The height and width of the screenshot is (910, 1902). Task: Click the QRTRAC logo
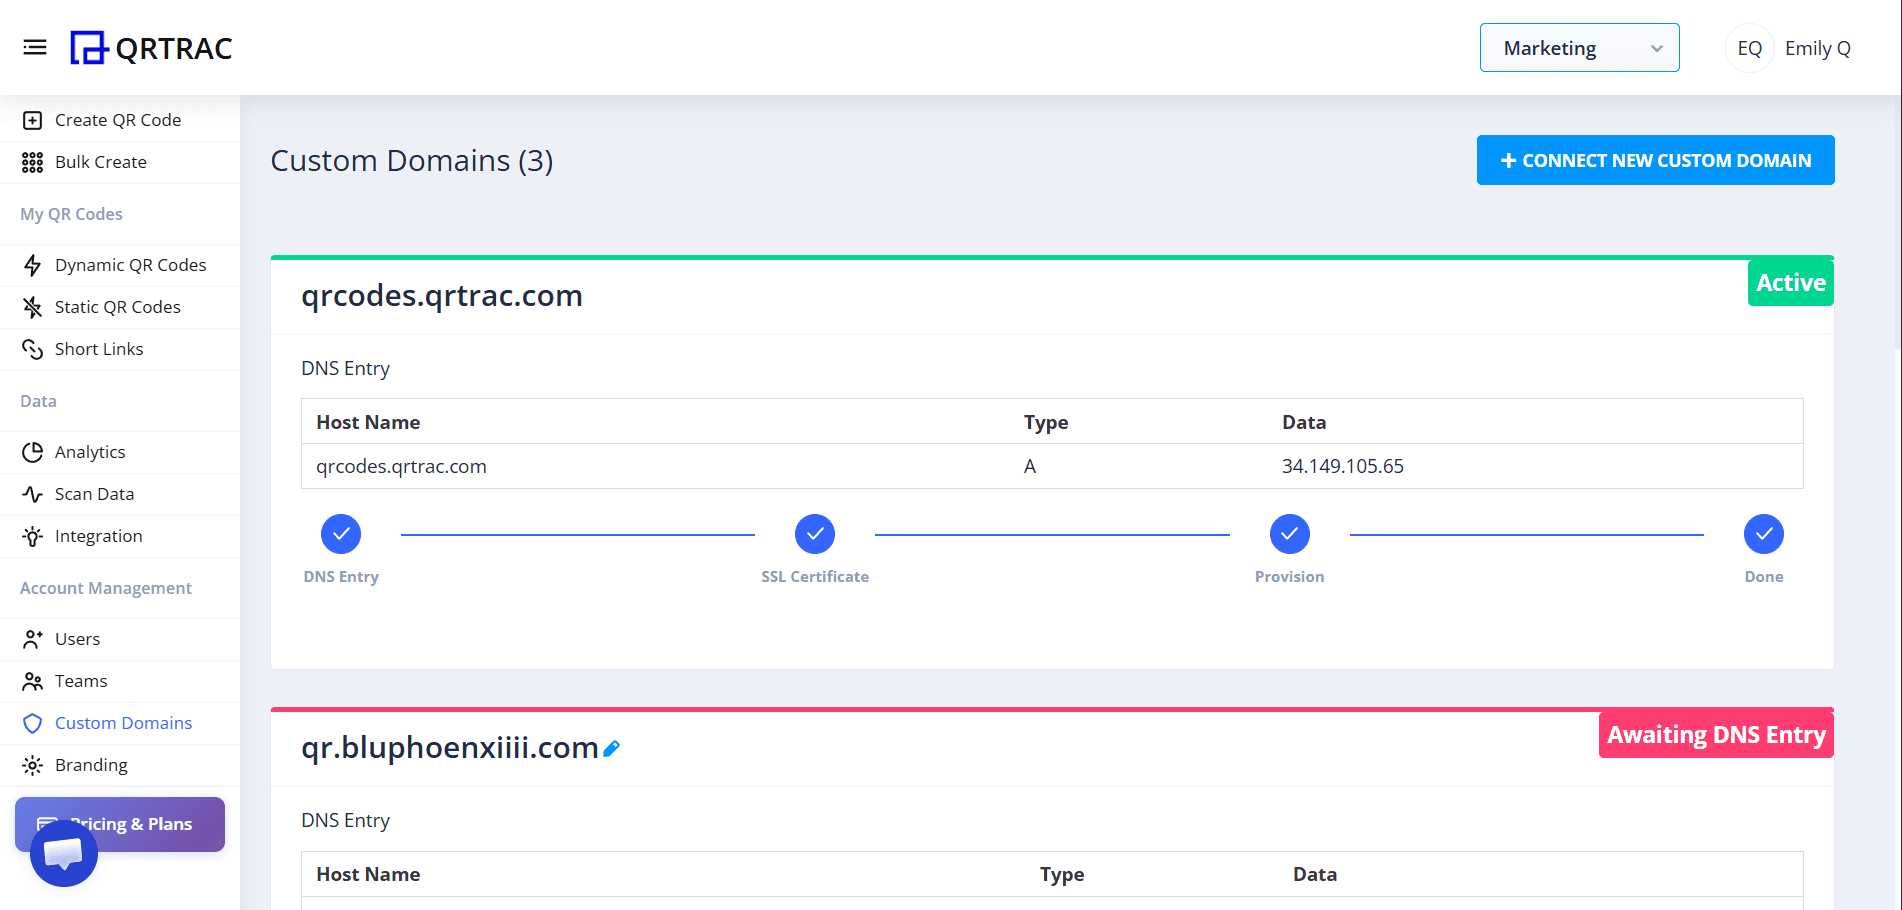151,48
